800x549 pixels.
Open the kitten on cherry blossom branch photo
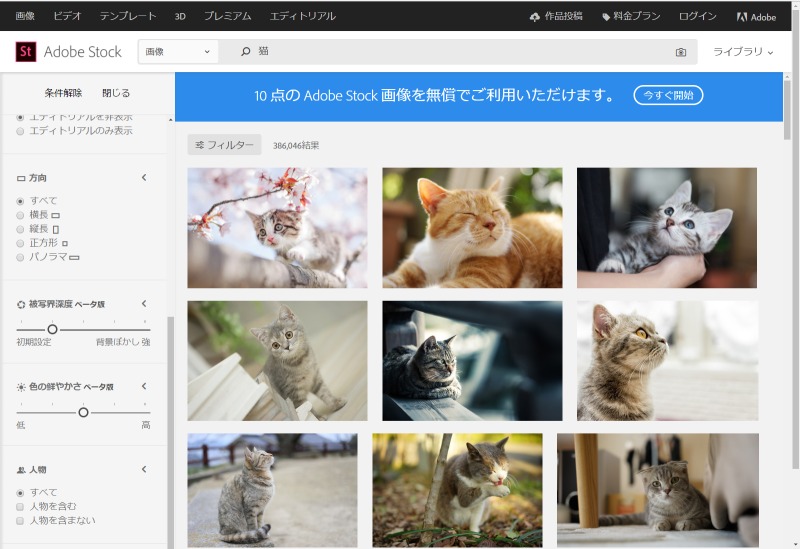[277, 228]
